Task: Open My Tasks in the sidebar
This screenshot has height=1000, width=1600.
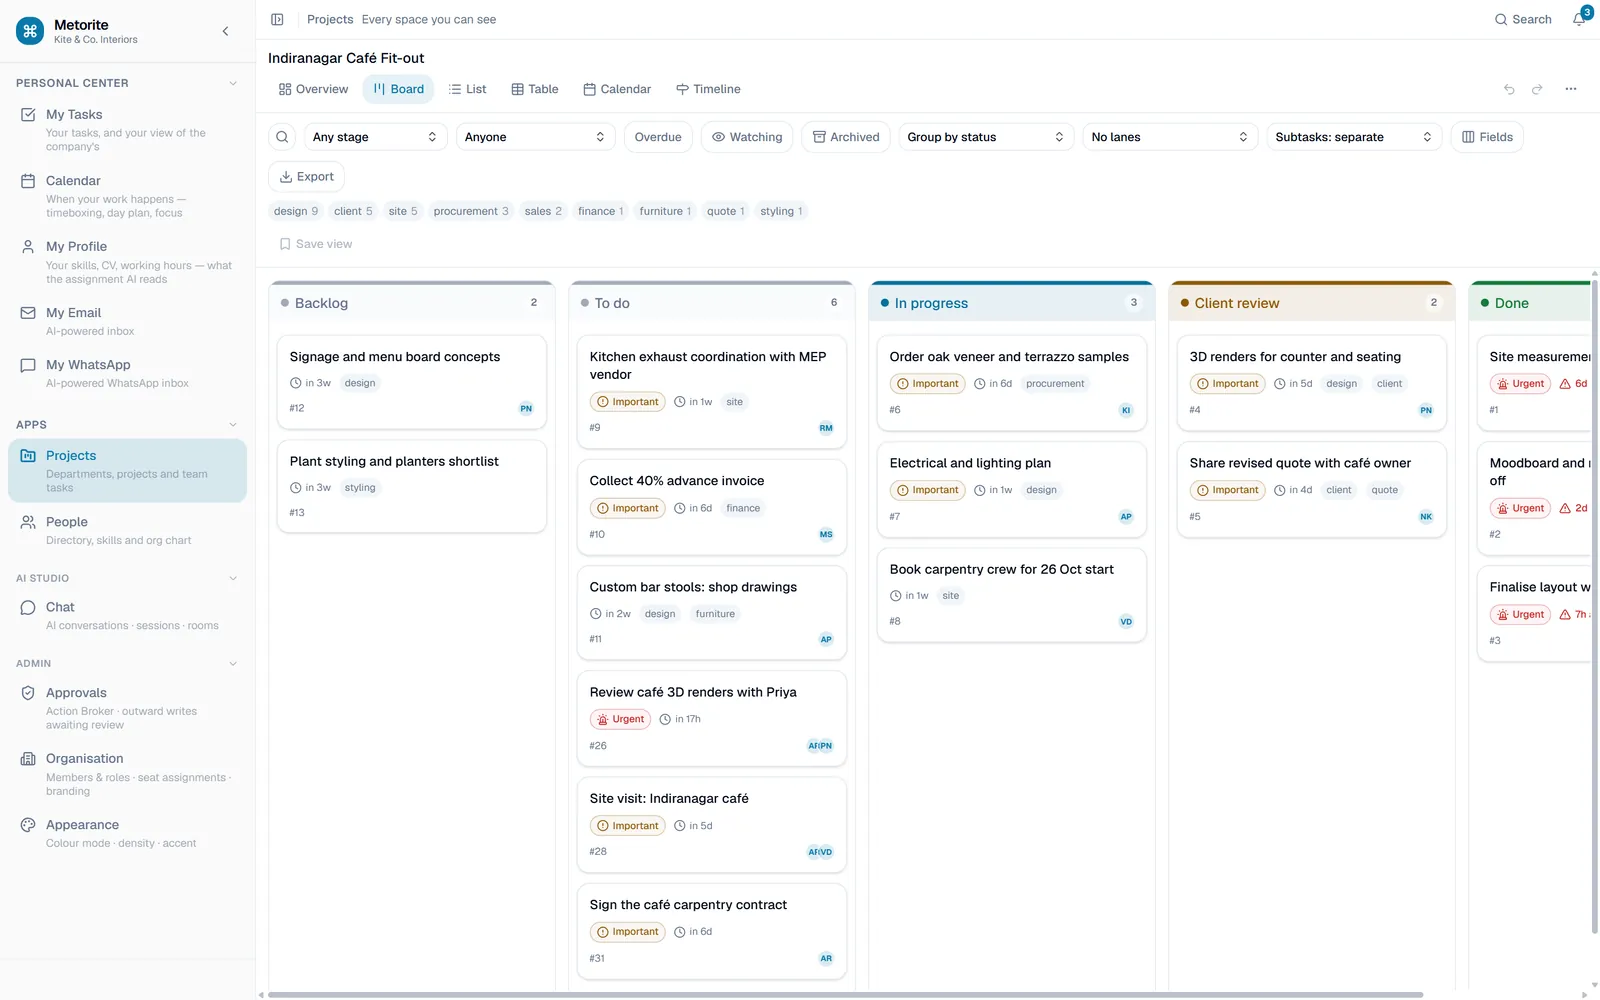Action: pos(127,129)
